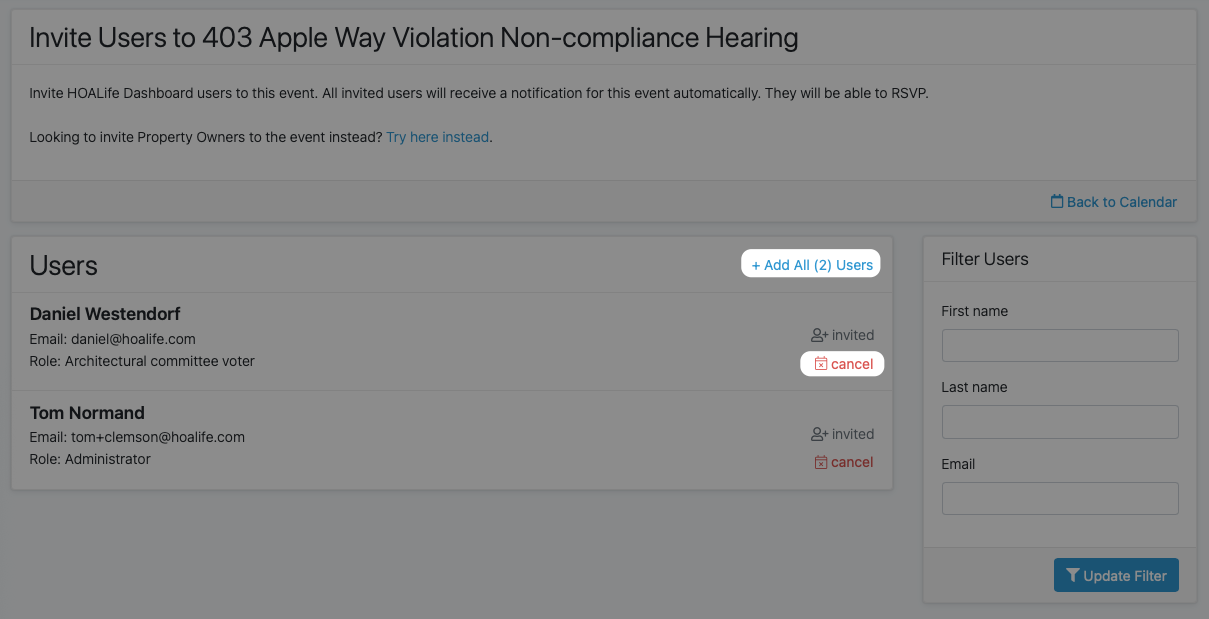Click the Try here instead link
This screenshot has height=619, width=1209.
pos(438,137)
